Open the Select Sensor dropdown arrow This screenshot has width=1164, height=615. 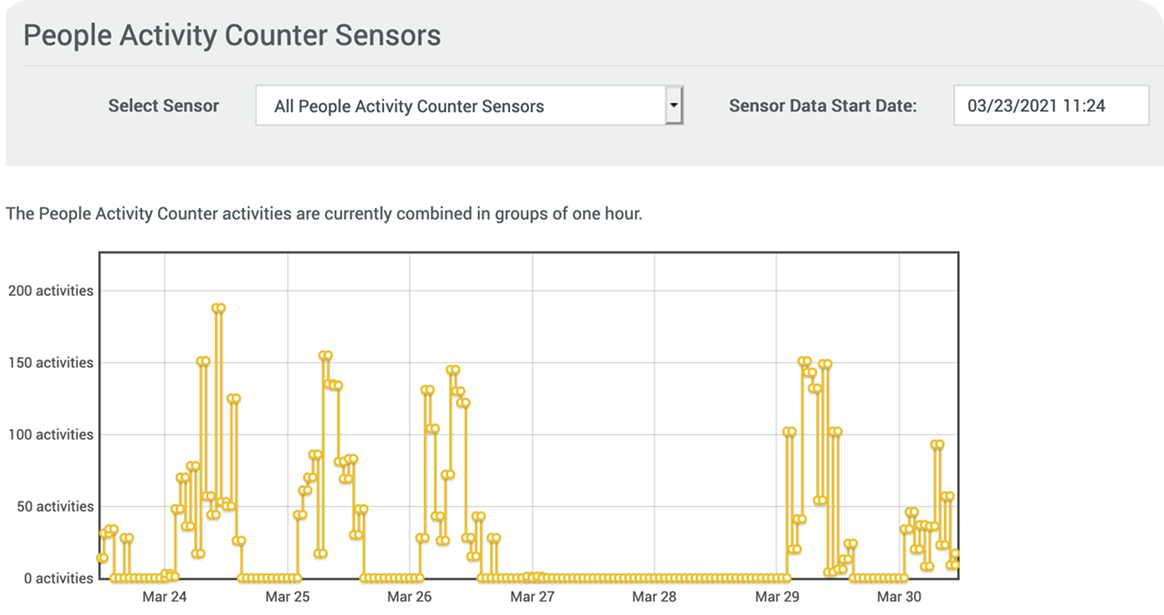tap(674, 105)
